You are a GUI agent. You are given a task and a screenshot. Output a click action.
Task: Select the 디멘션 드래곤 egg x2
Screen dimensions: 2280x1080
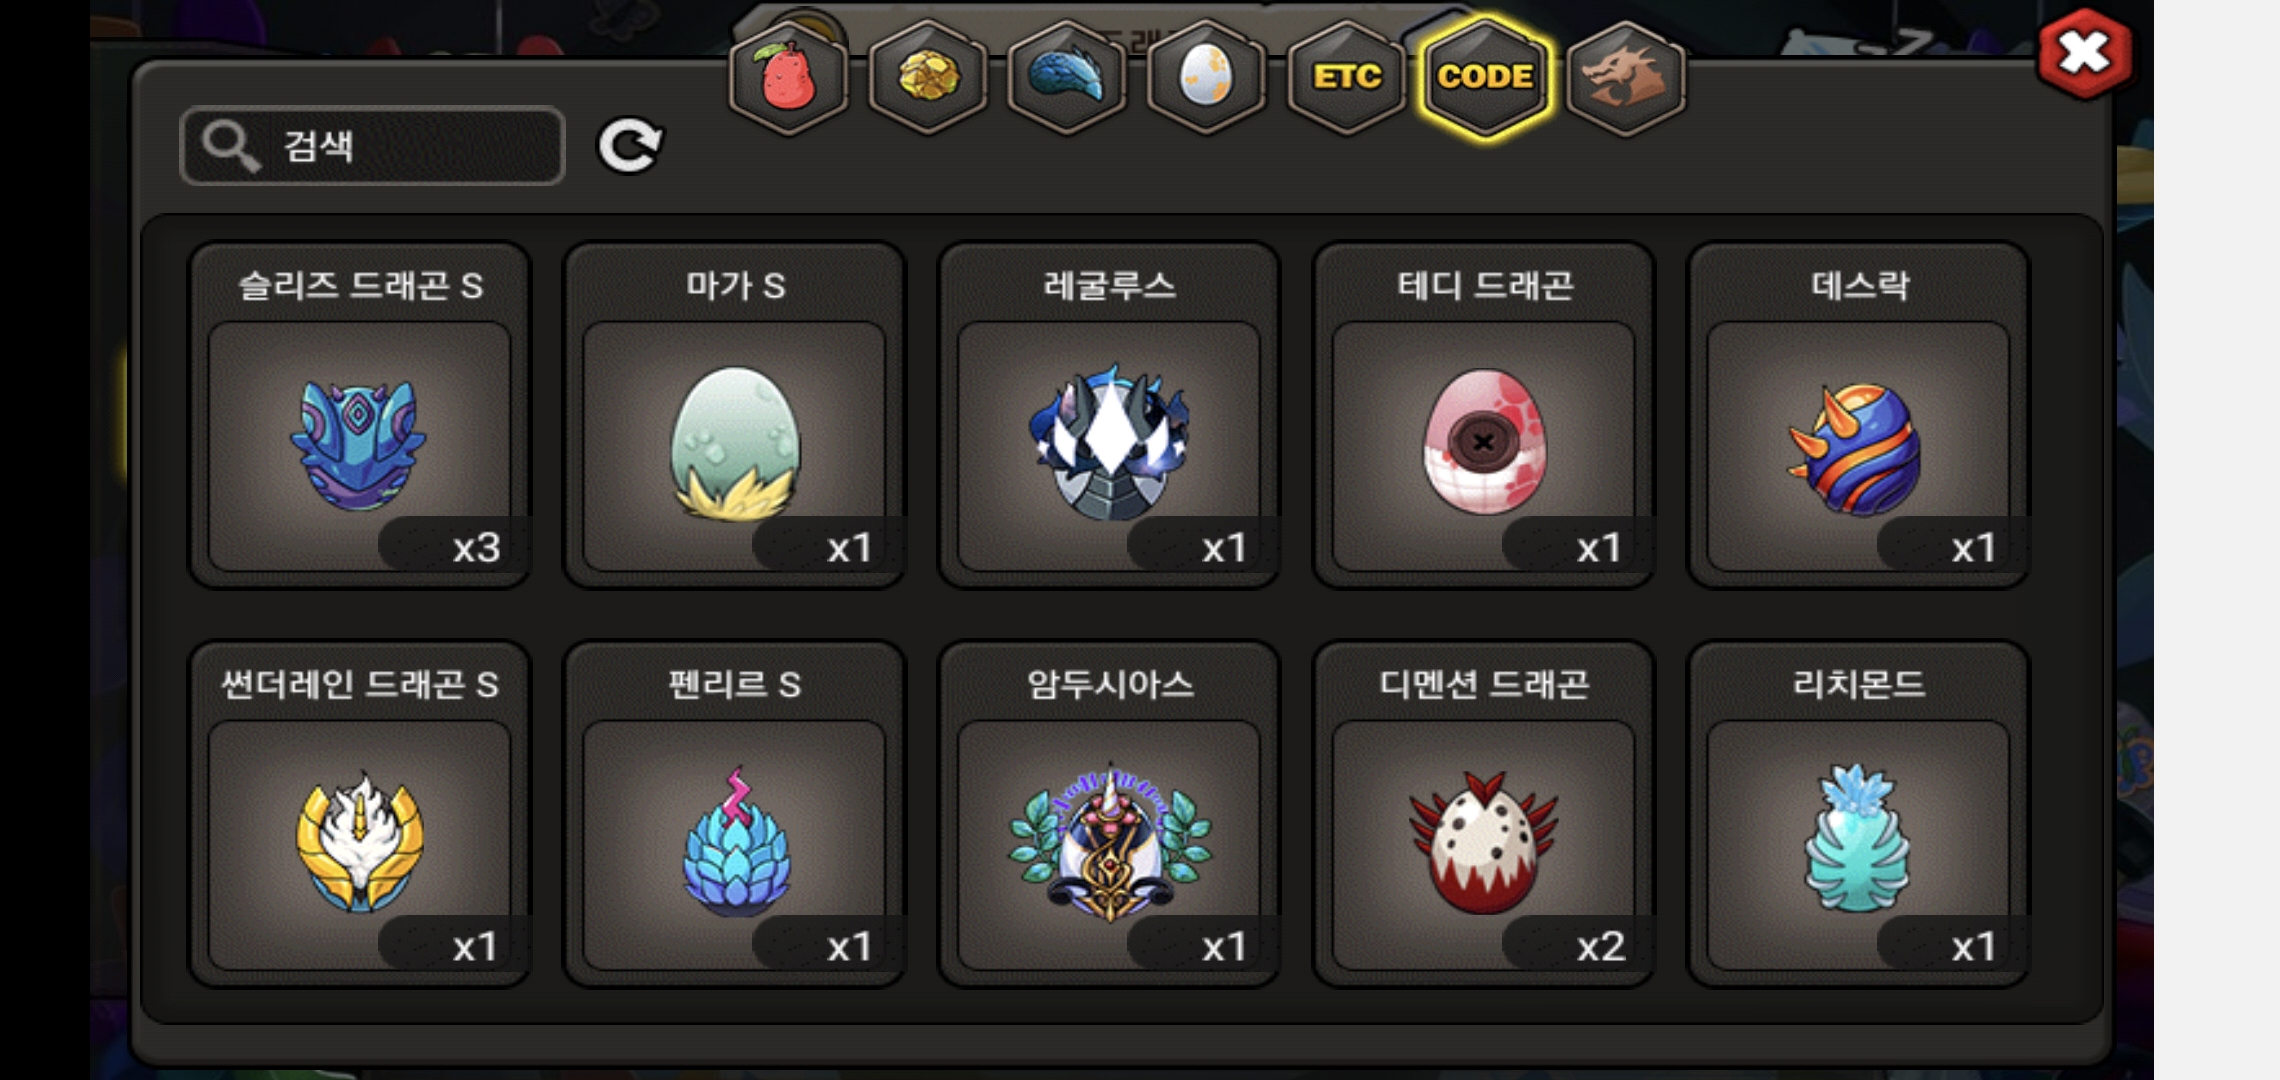(x=1484, y=814)
